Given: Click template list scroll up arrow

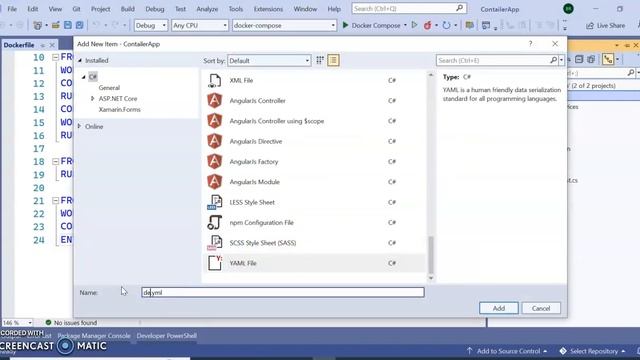Looking at the screenshot, I should click(x=431, y=75).
